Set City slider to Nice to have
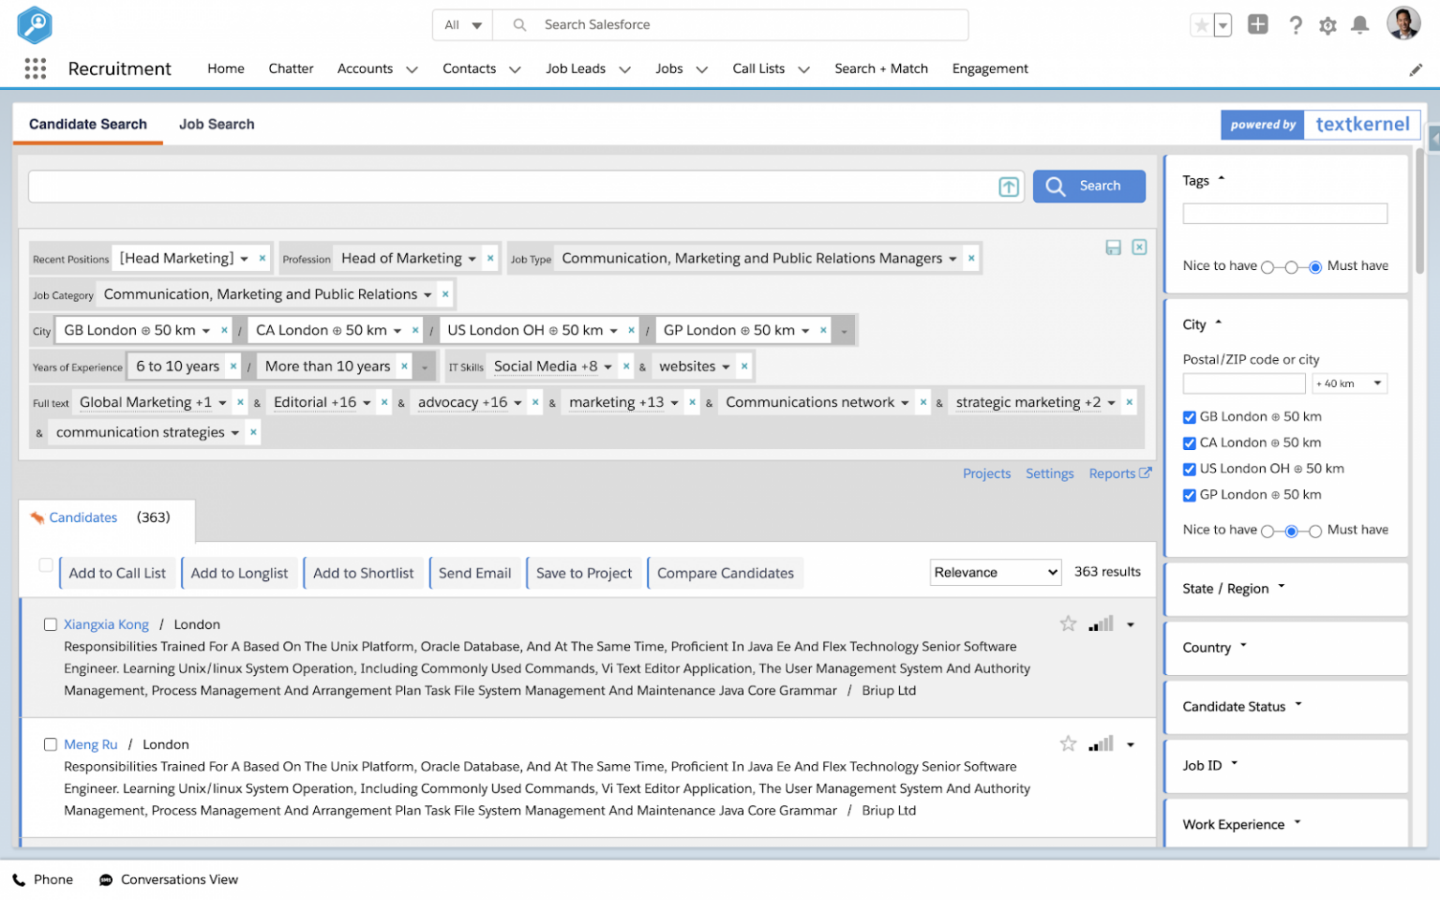Image resolution: width=1440 pixels, height=900 pixels. (1268, 531)
